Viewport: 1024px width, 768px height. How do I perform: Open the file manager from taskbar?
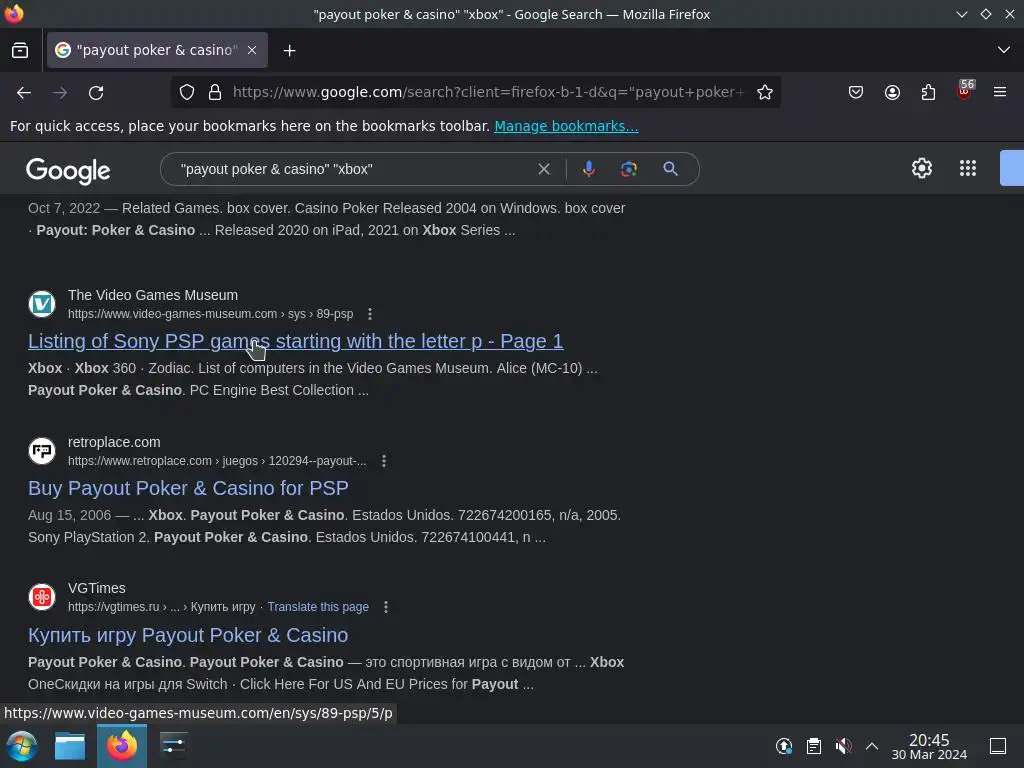(x=70, y=746)
